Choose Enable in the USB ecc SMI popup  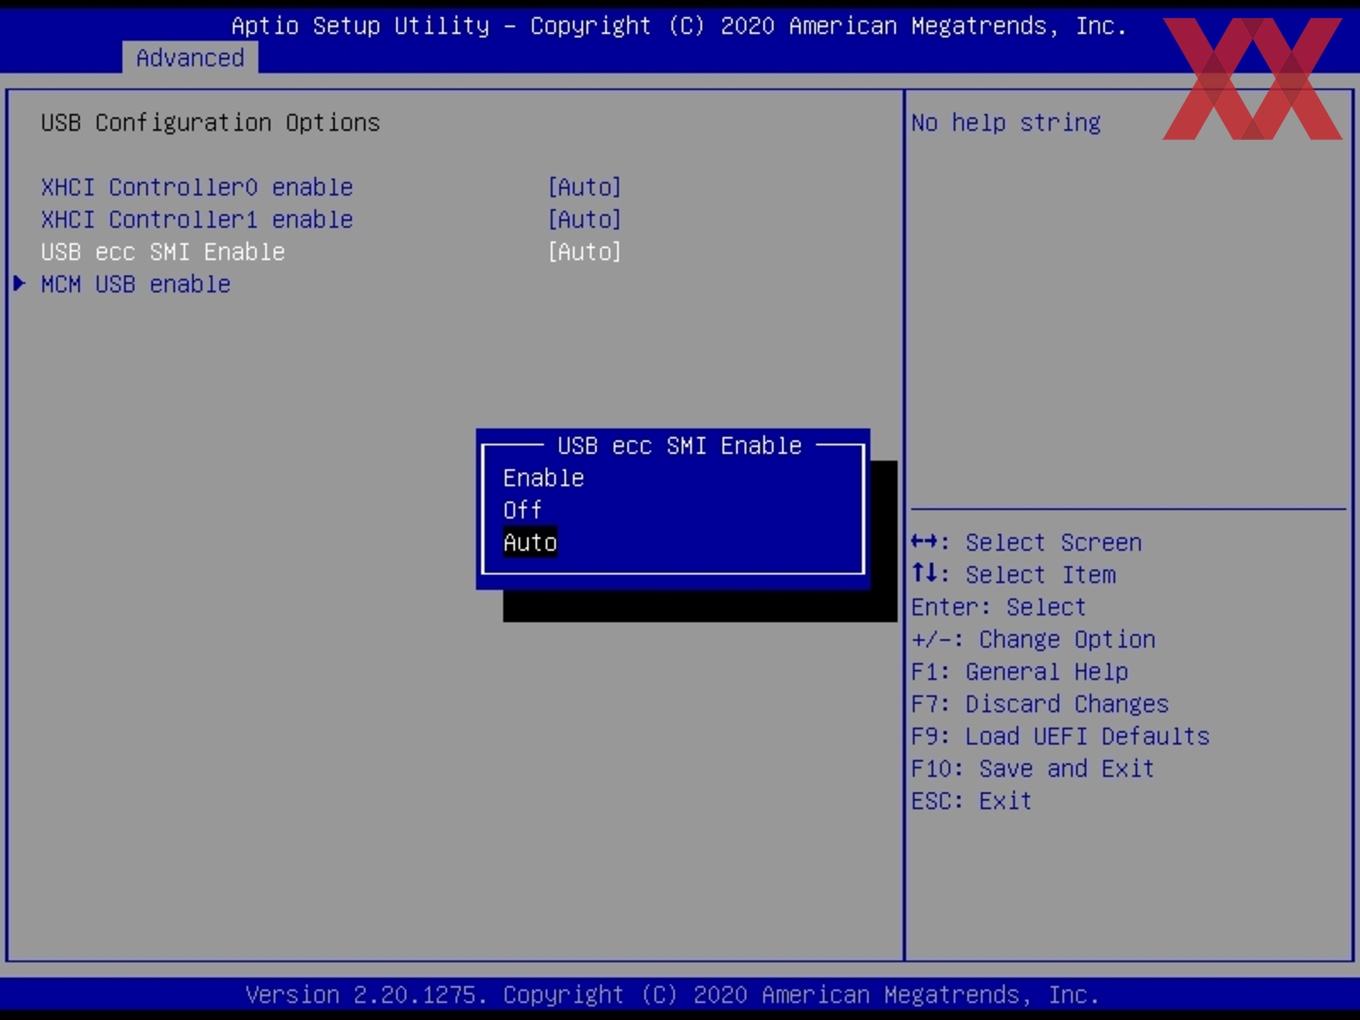click(x=543, y=478)
